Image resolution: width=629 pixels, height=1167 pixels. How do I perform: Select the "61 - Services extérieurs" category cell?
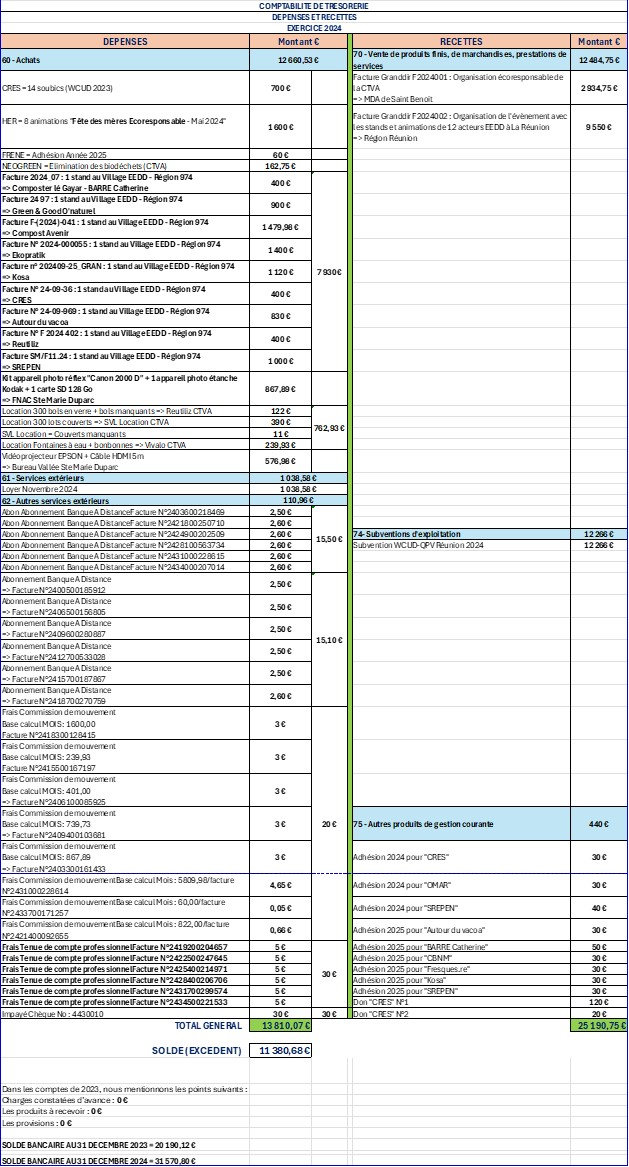(x=125, y=478)
